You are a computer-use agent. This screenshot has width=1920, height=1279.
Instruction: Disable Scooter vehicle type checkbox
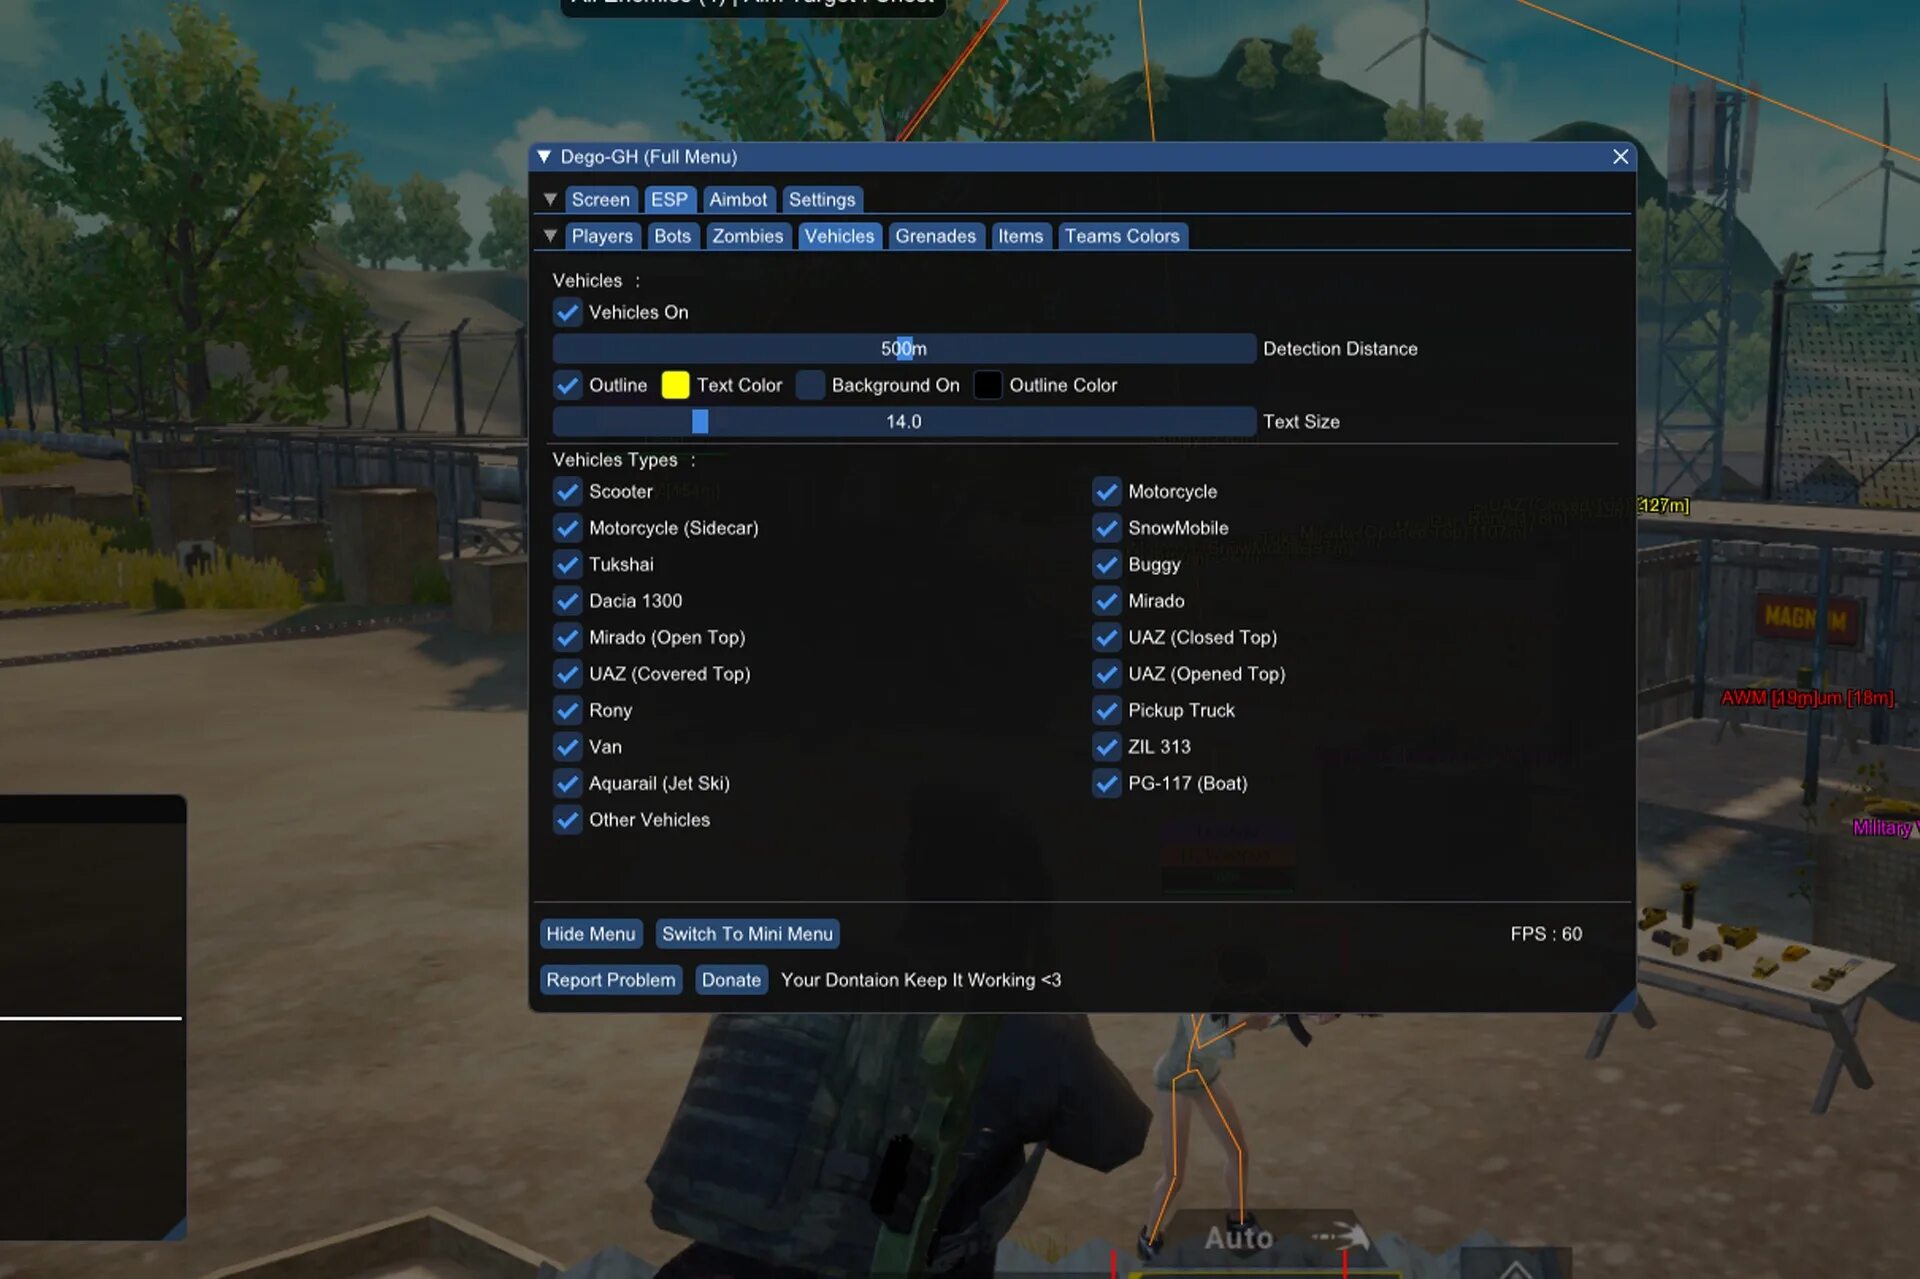point(567,491)
